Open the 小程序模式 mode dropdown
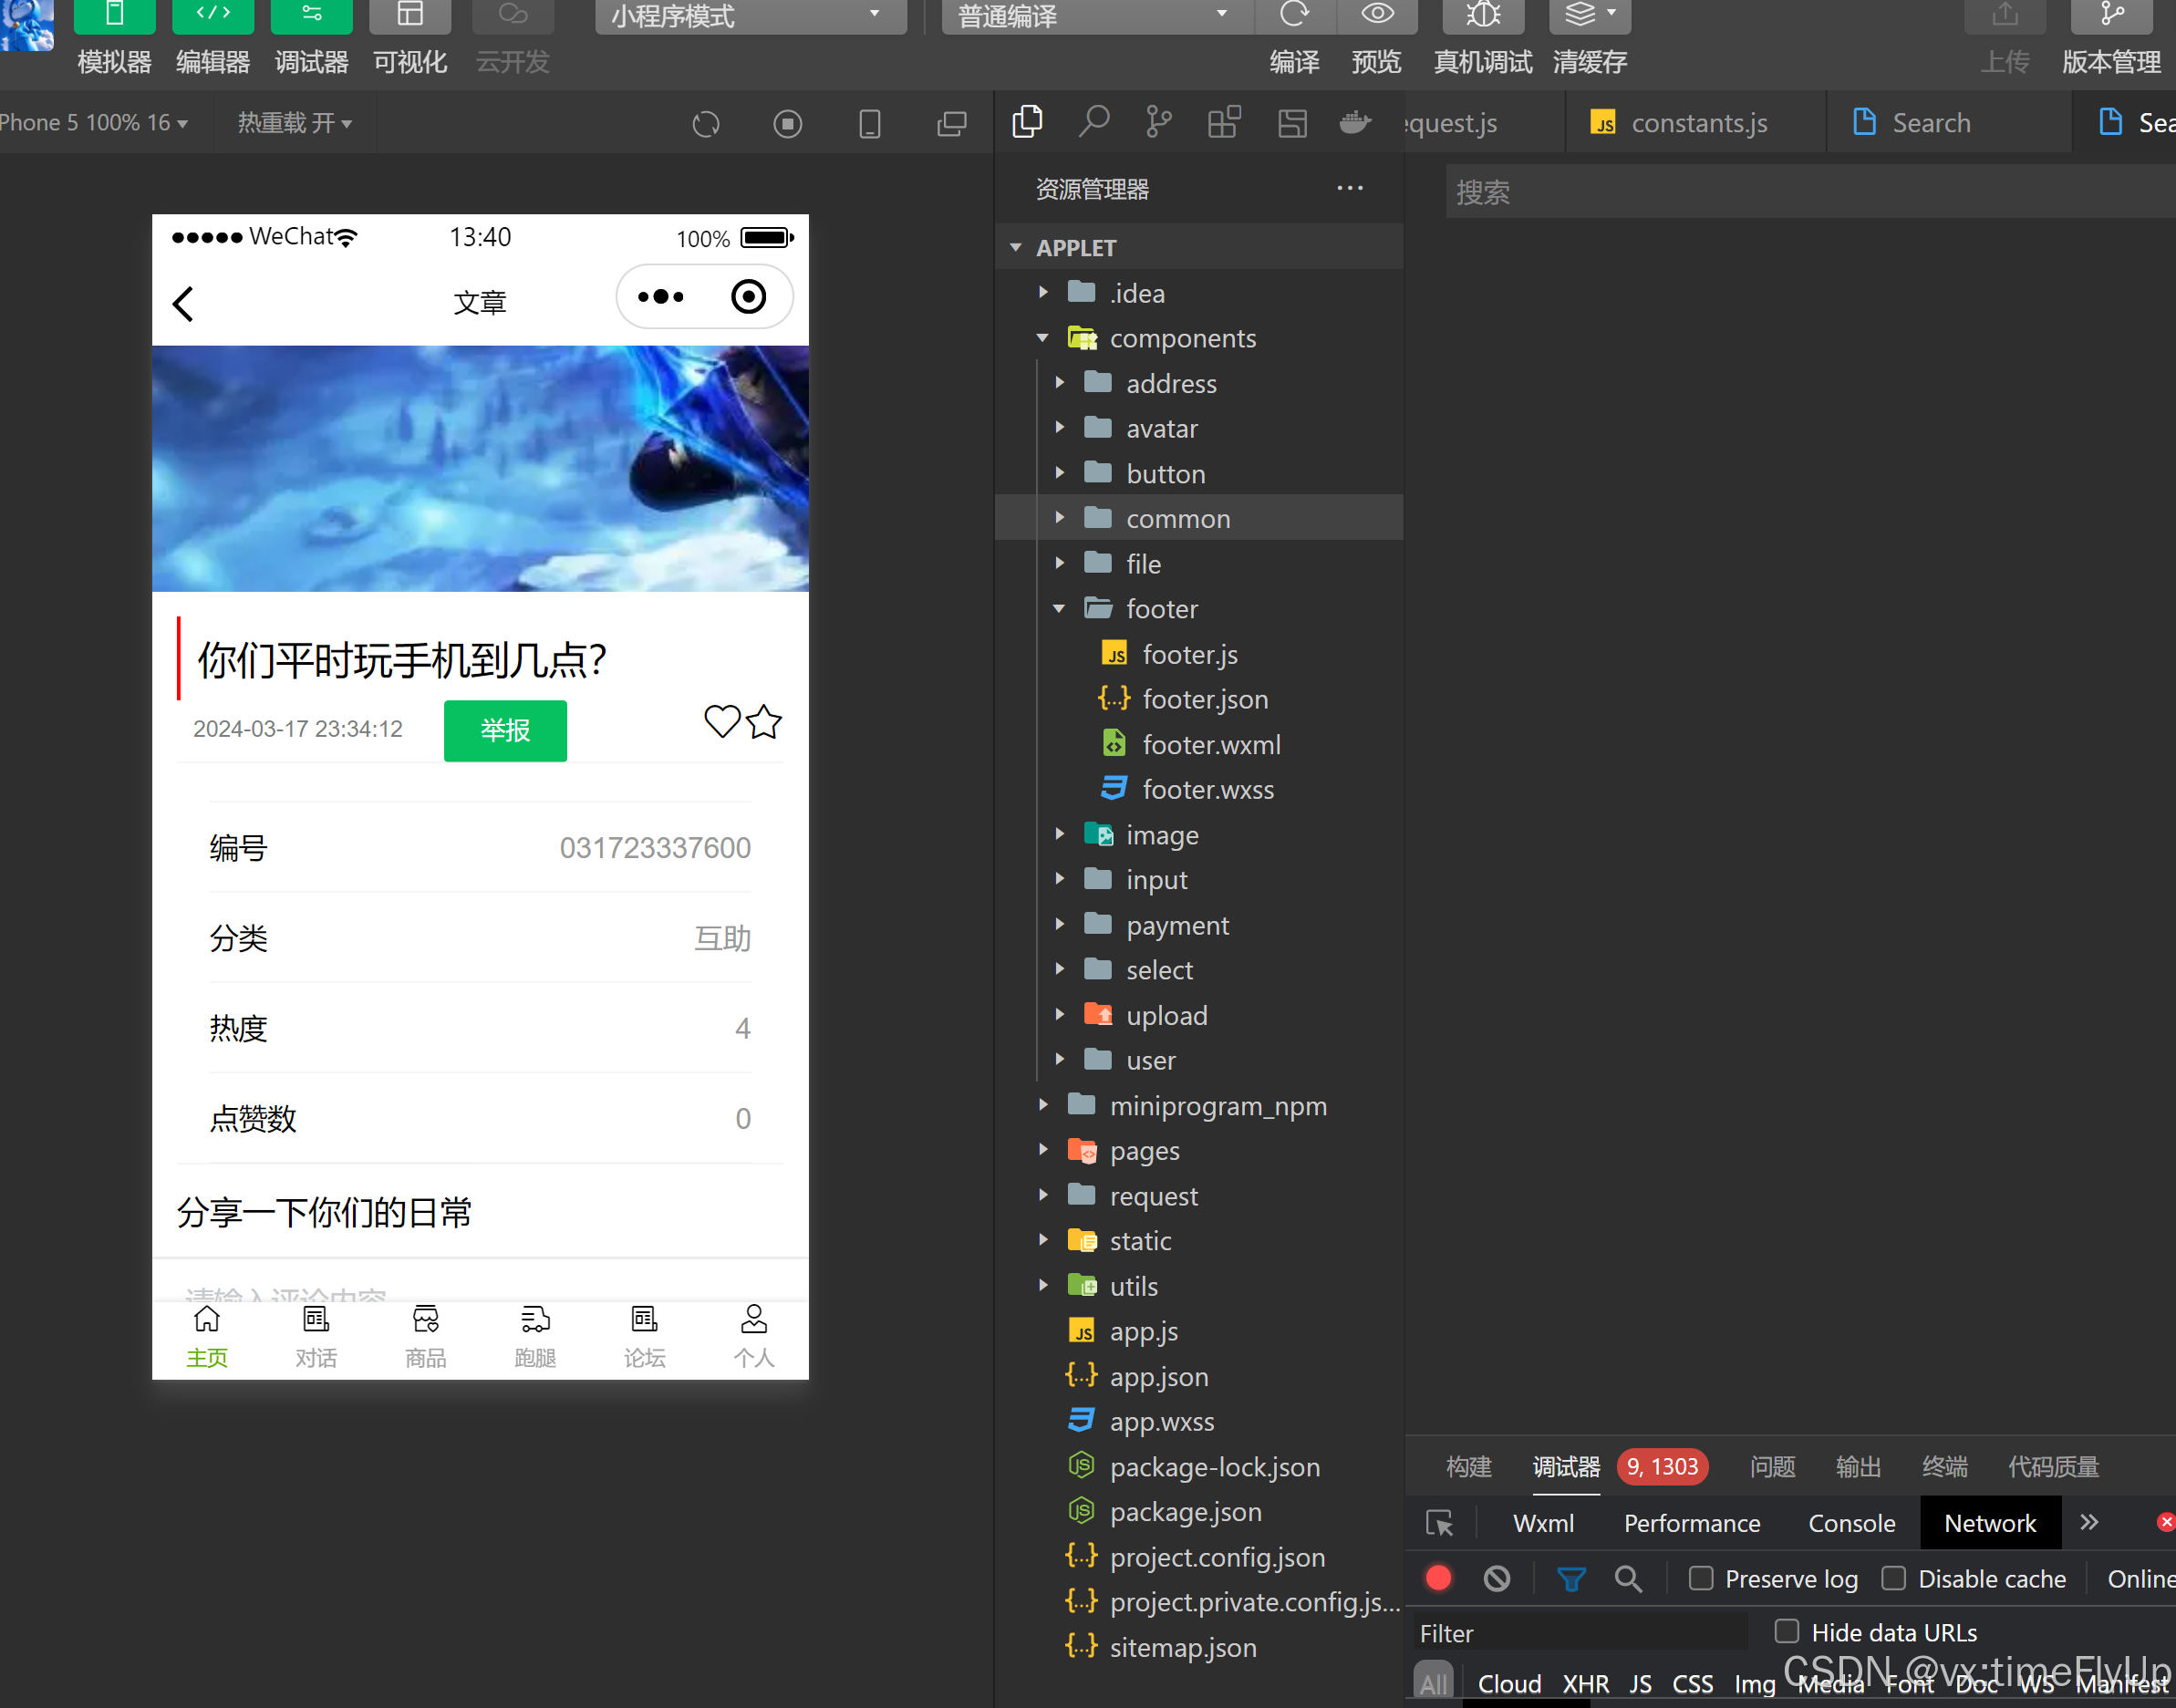Viewport: 2176px width, 1708px height. (750, 16)
